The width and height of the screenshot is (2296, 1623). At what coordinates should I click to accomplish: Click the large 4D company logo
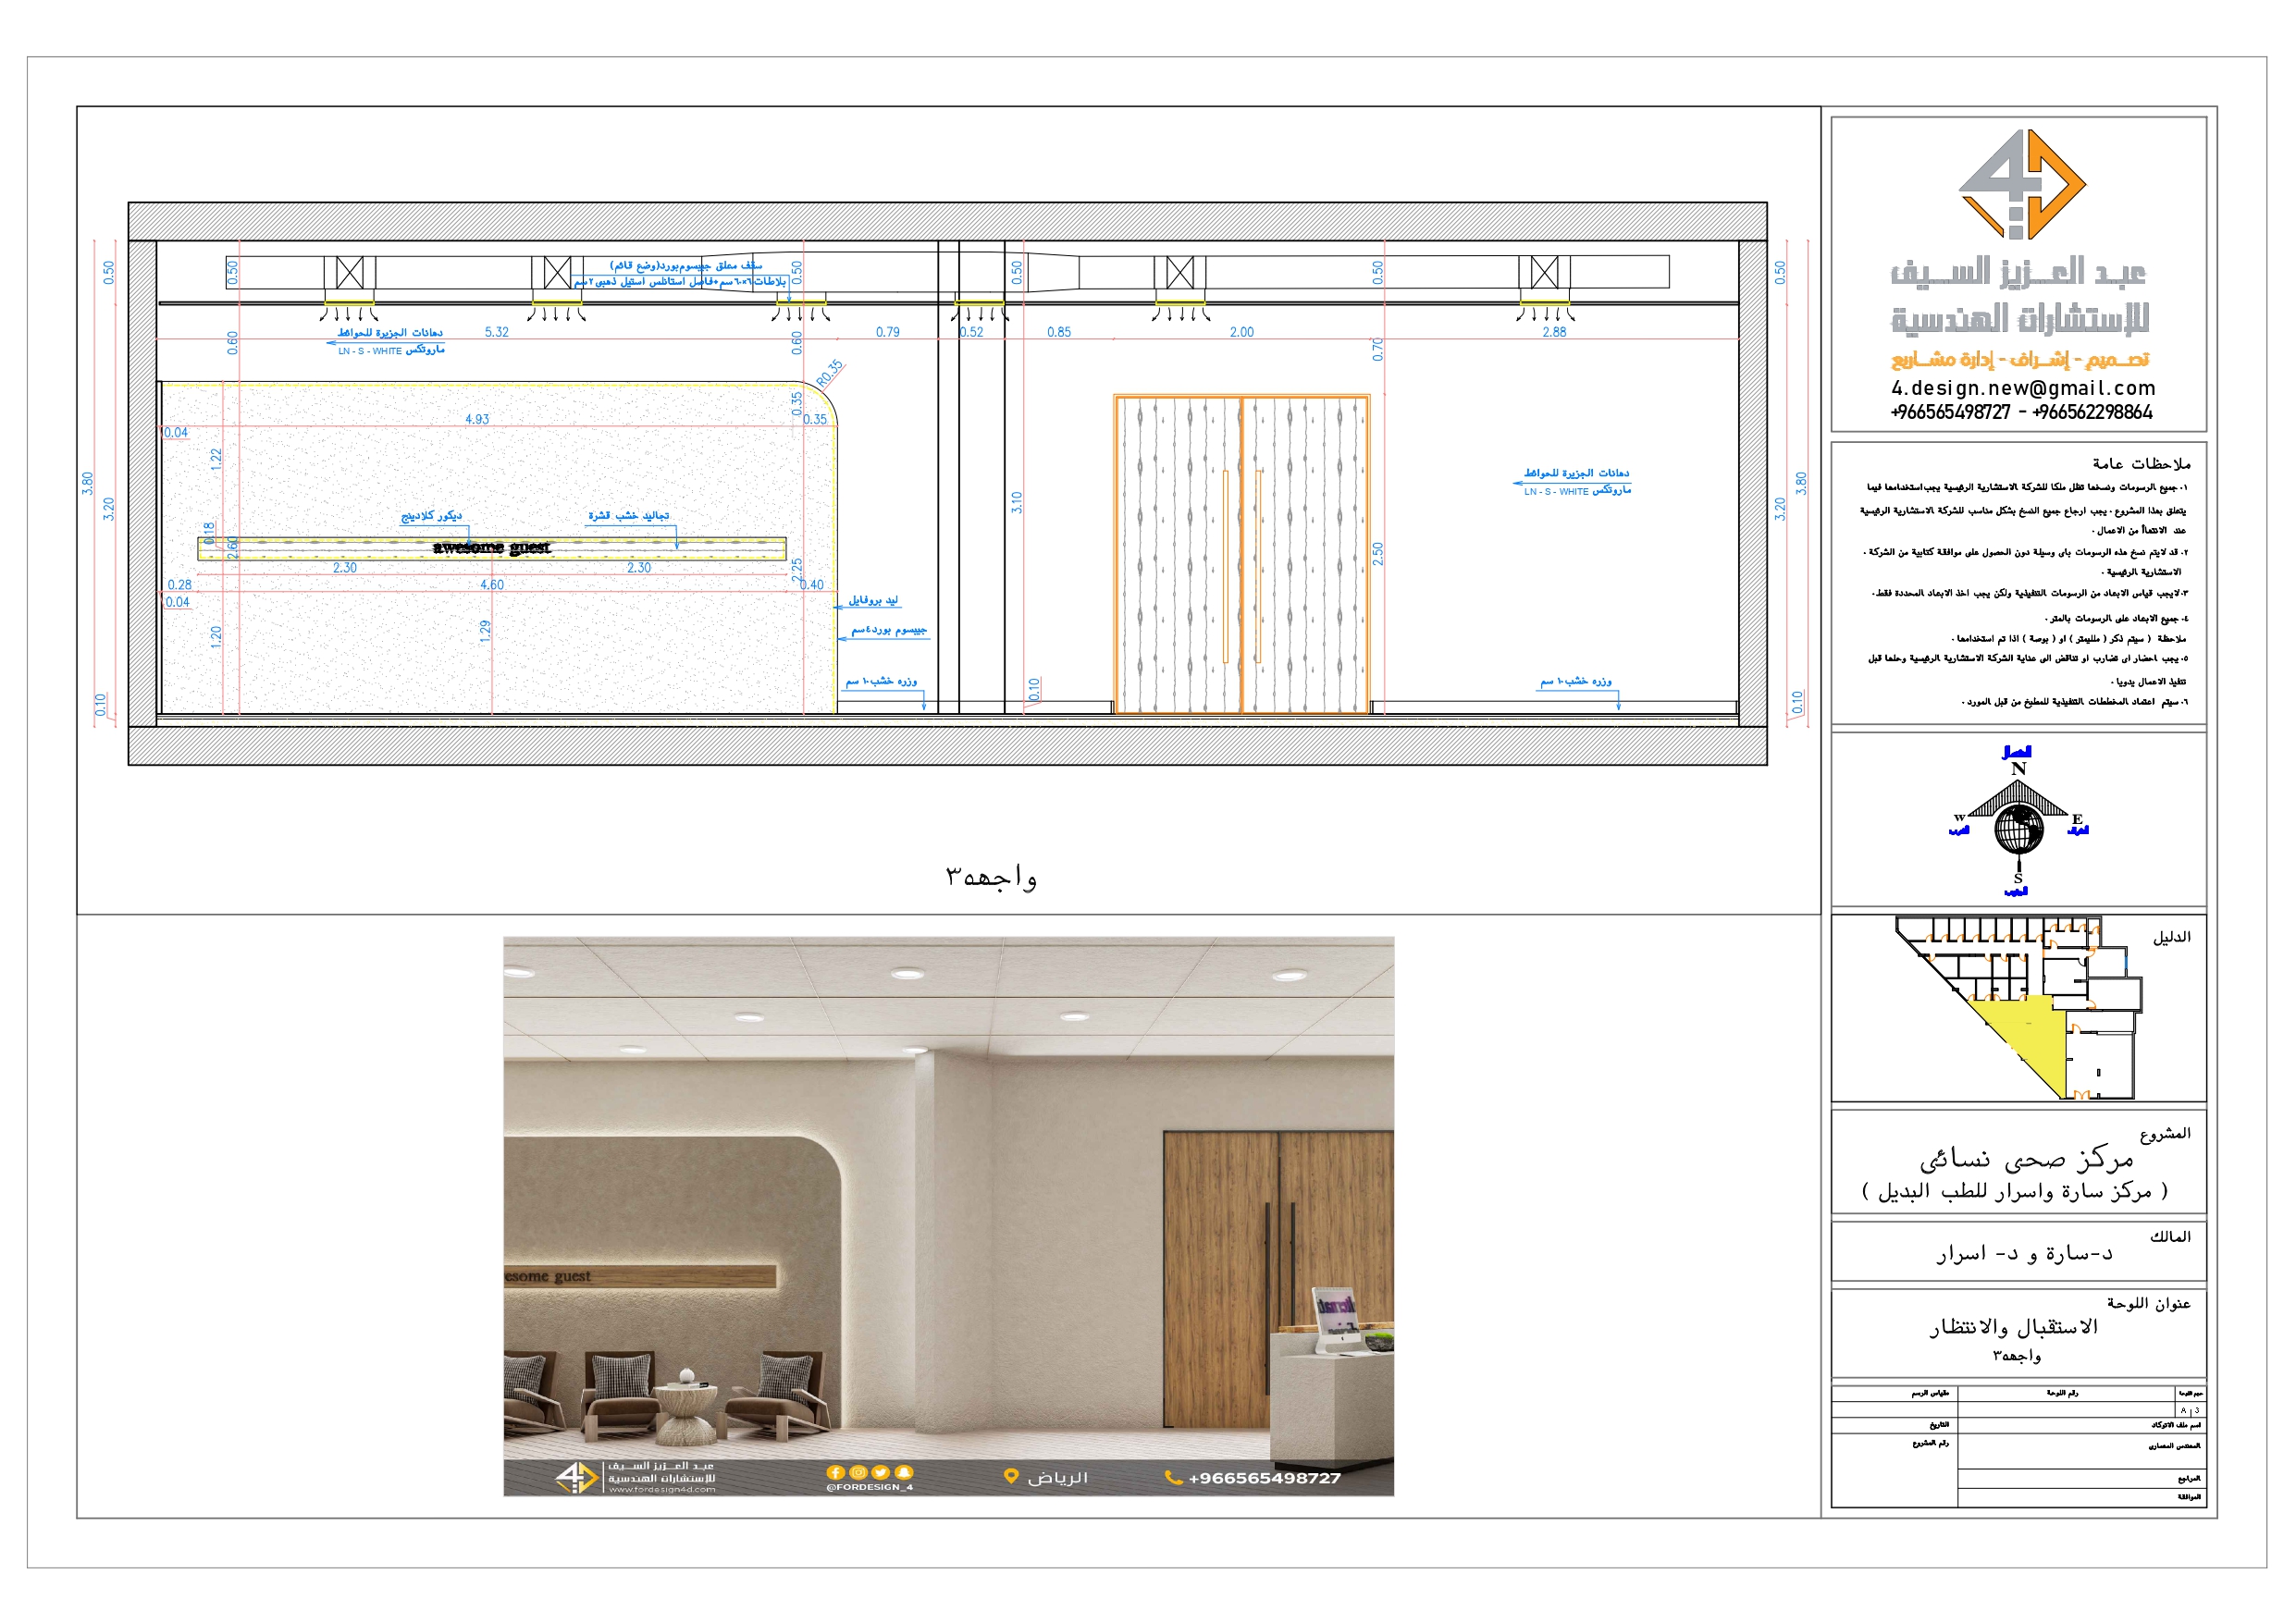(2021, 184)
